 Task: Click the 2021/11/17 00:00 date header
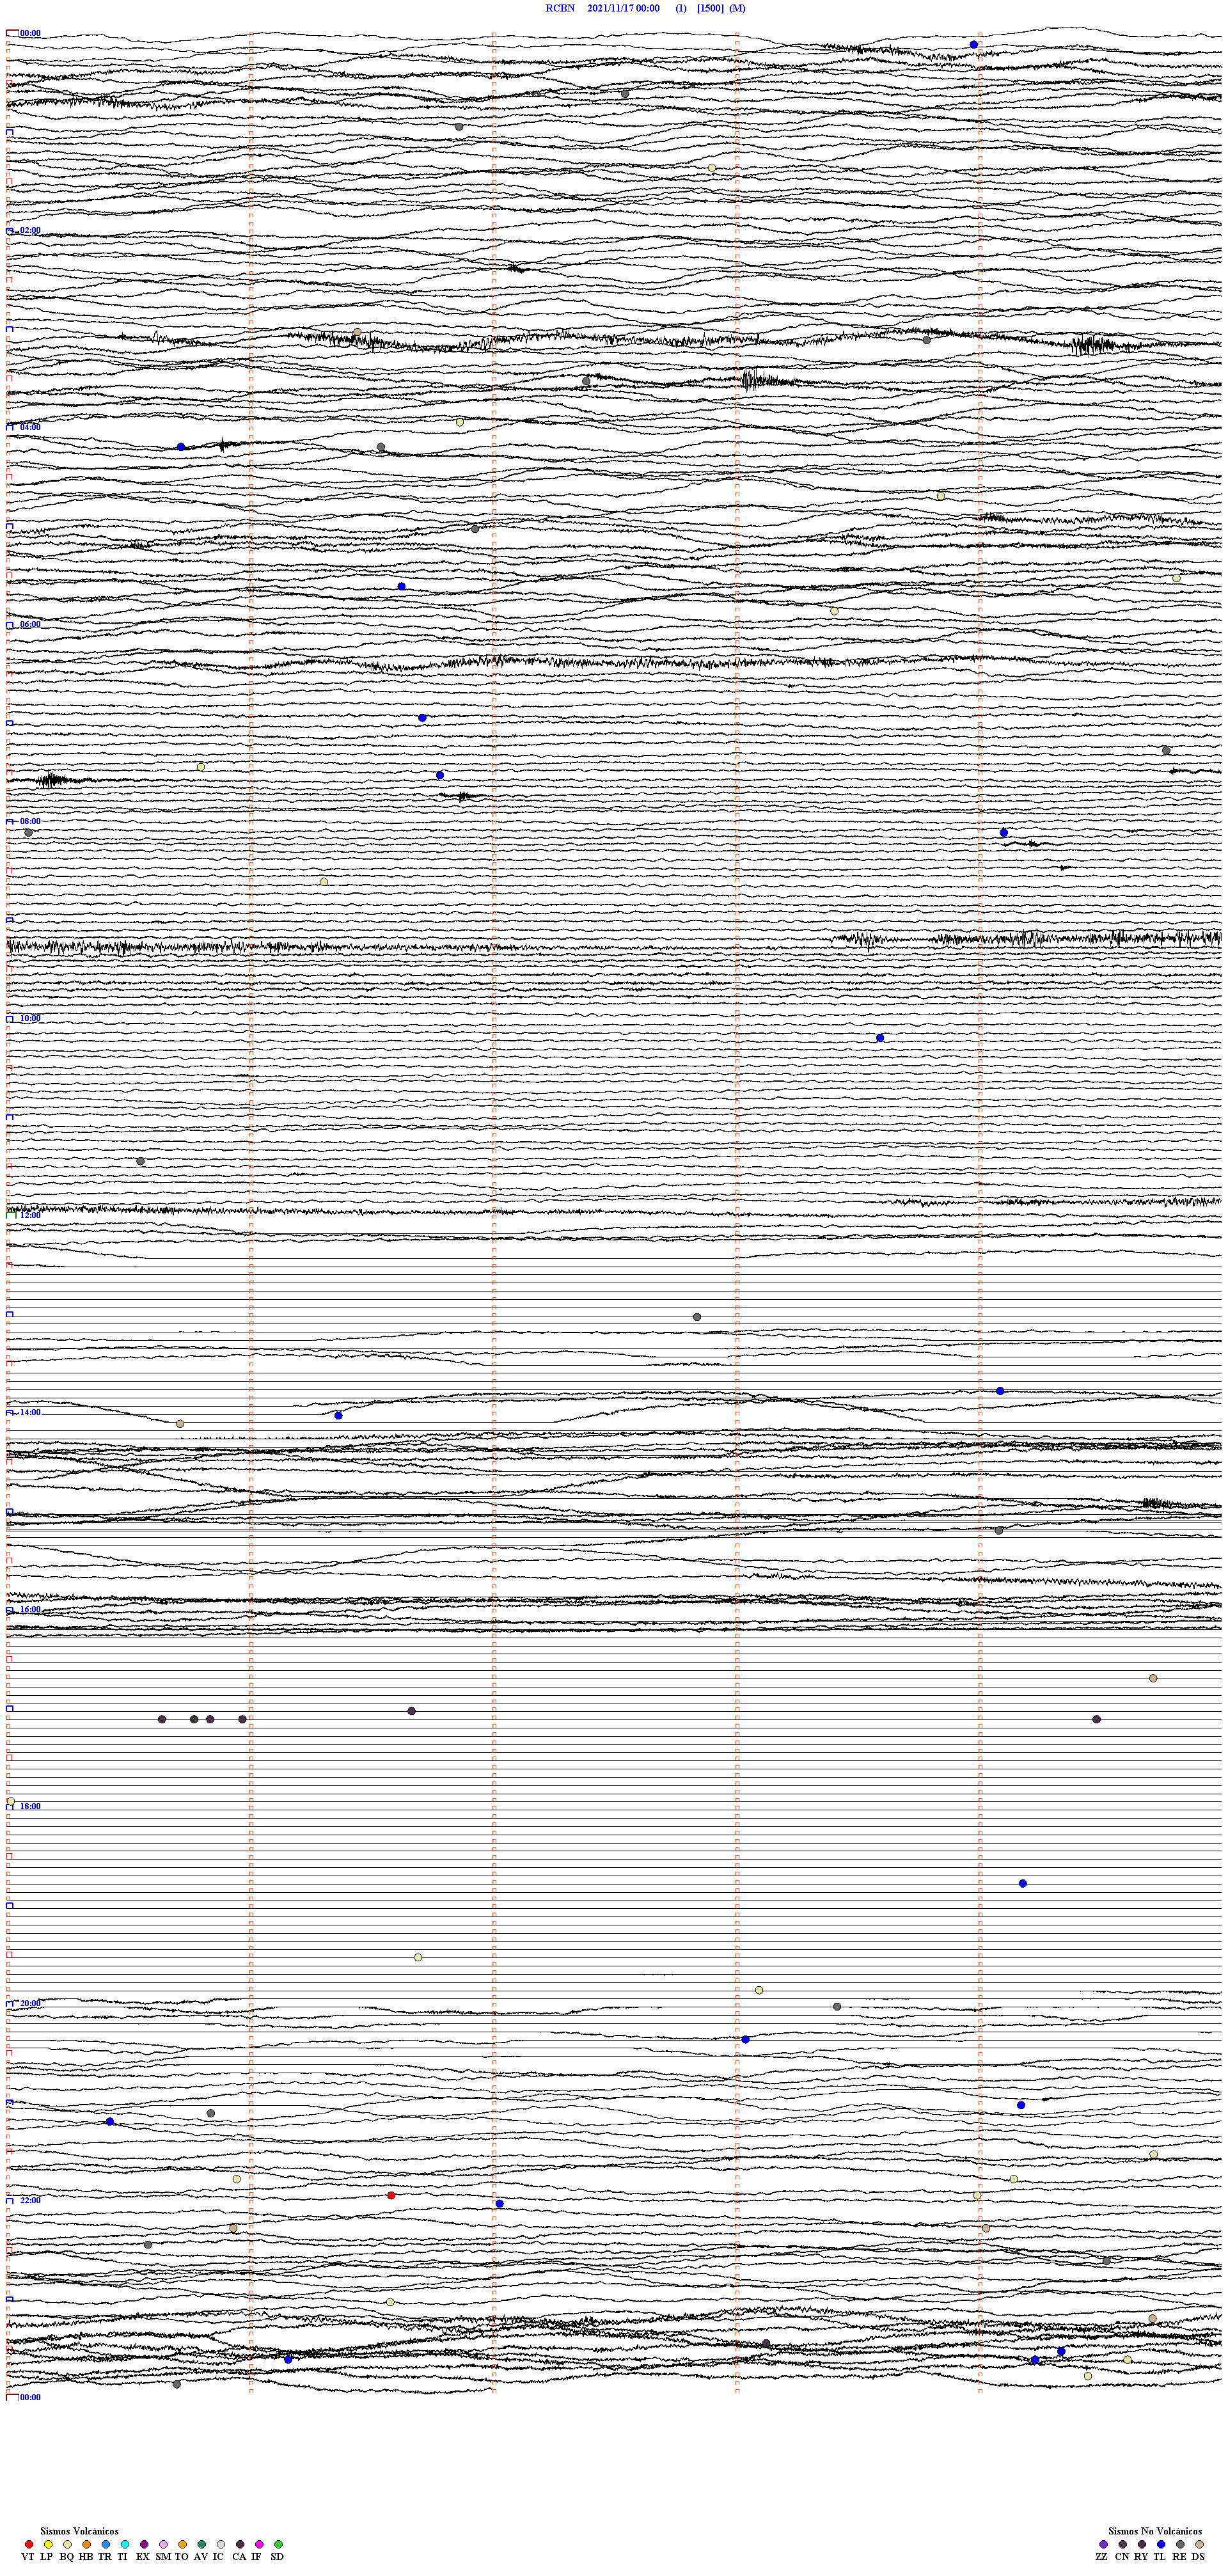pos(623,8)
